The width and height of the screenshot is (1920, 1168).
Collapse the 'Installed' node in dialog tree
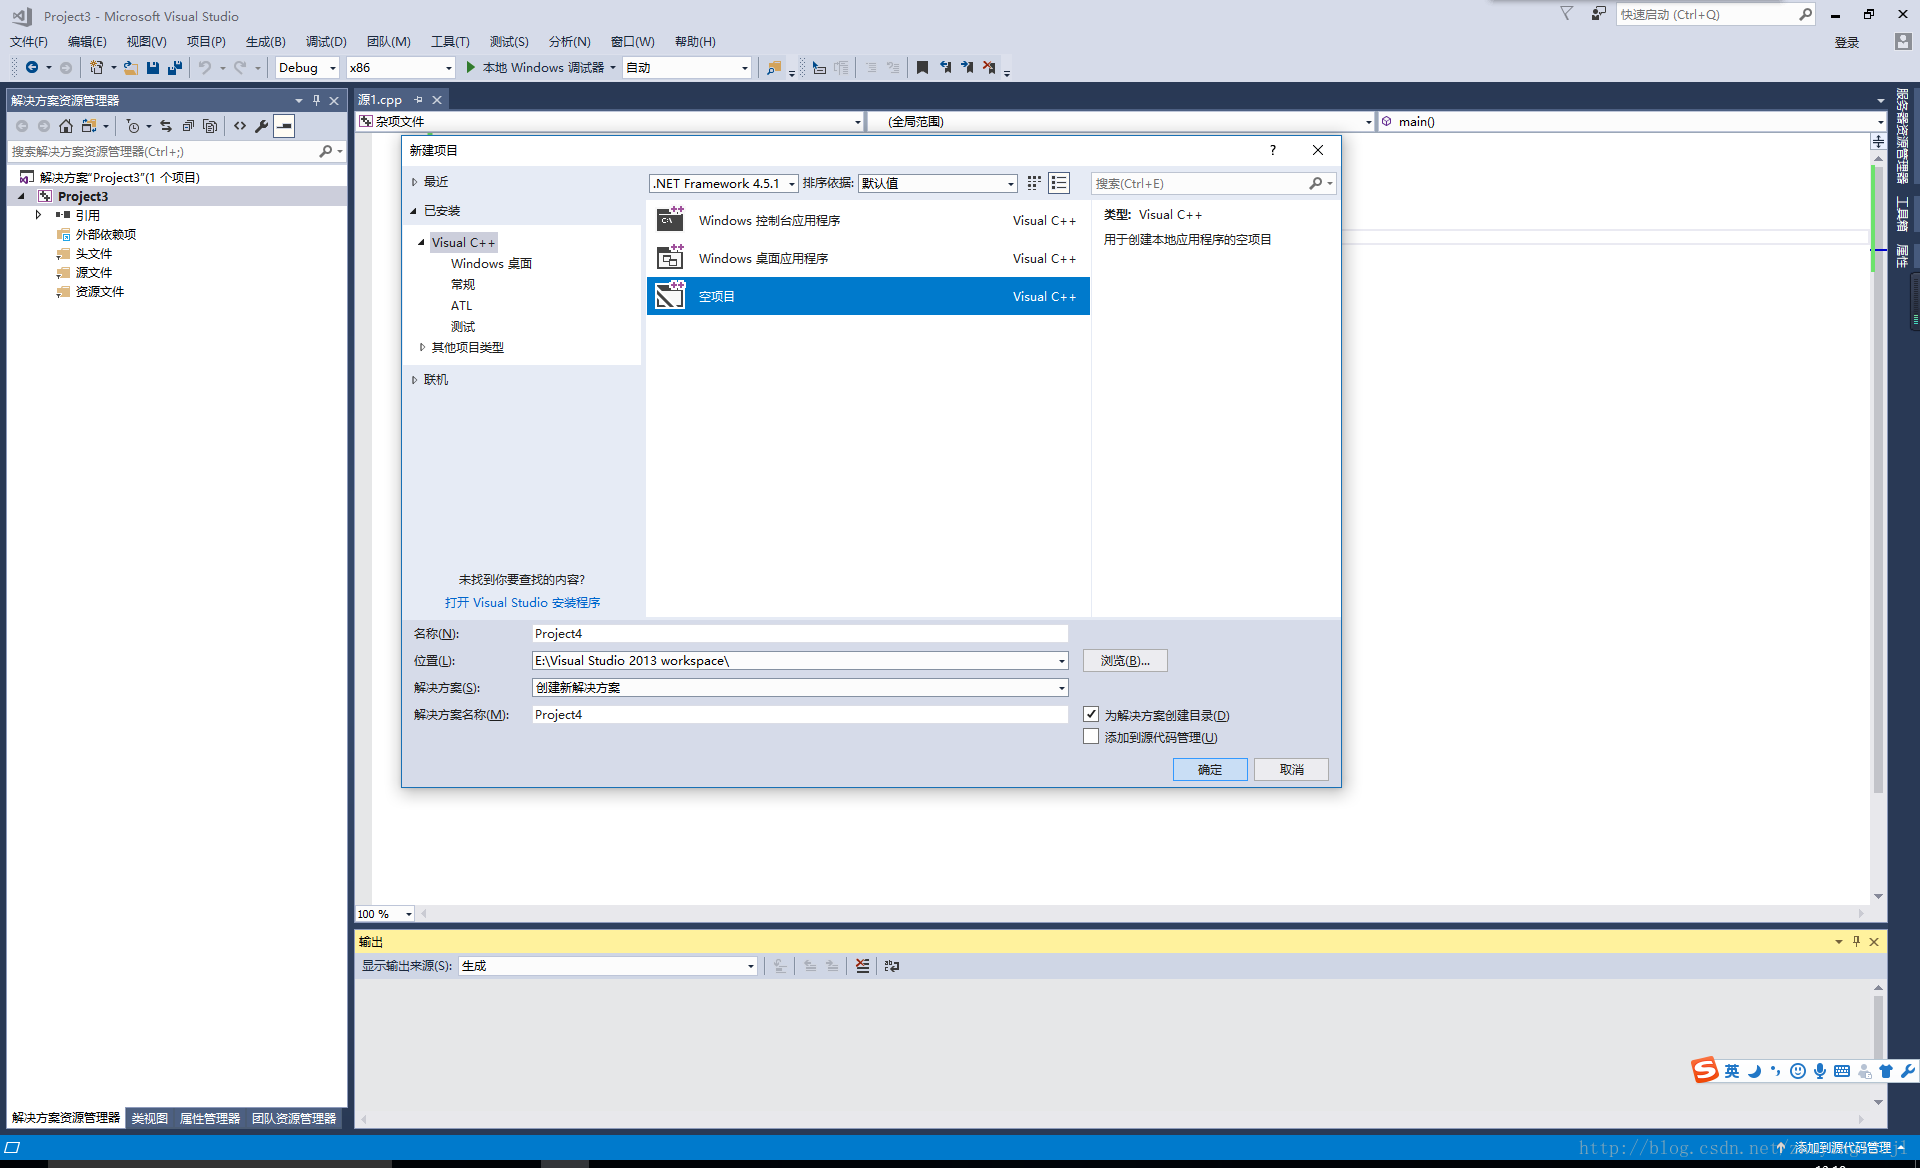[414, 211]
